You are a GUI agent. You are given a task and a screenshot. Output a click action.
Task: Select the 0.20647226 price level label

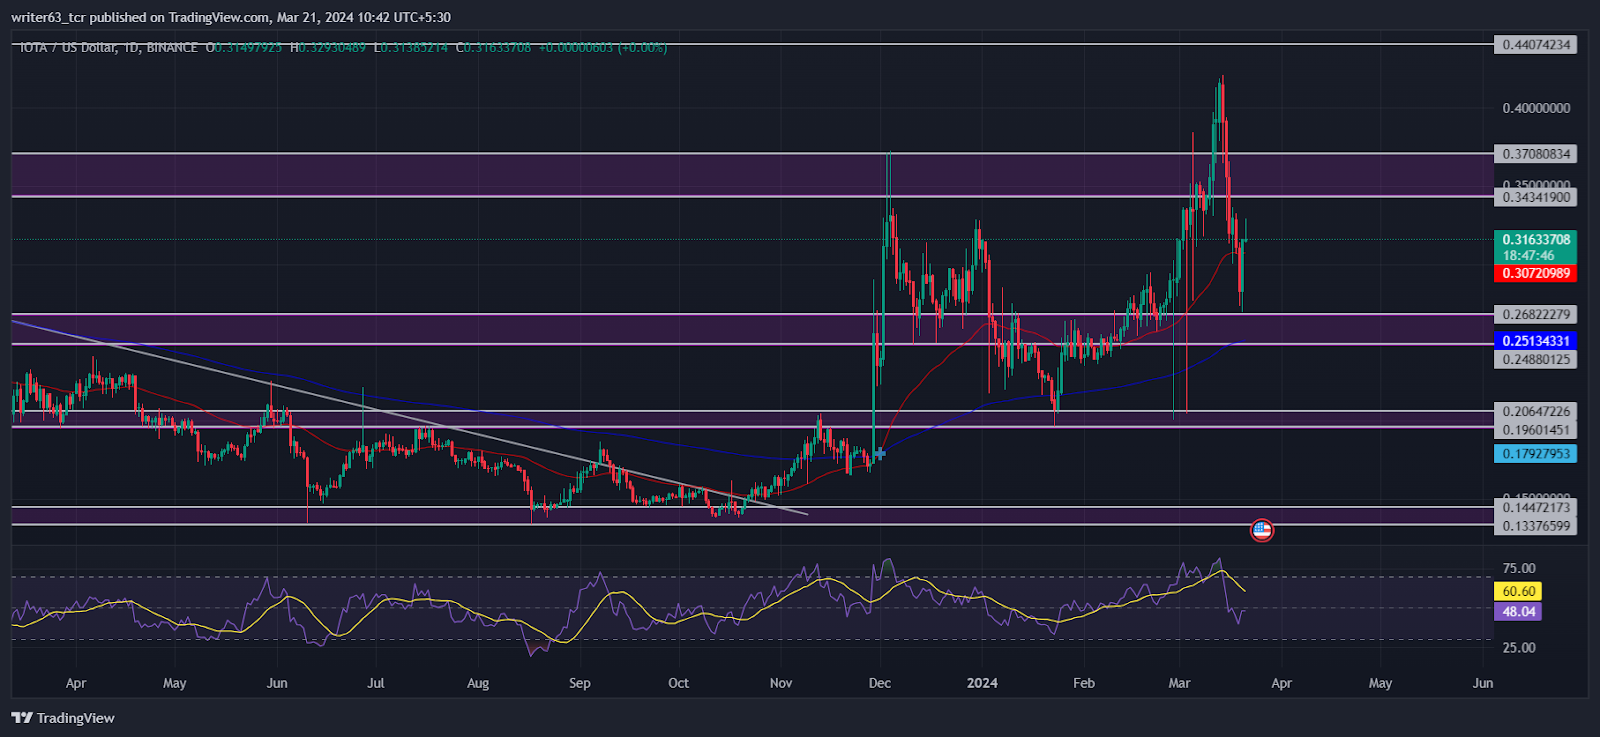(1536, 411)
